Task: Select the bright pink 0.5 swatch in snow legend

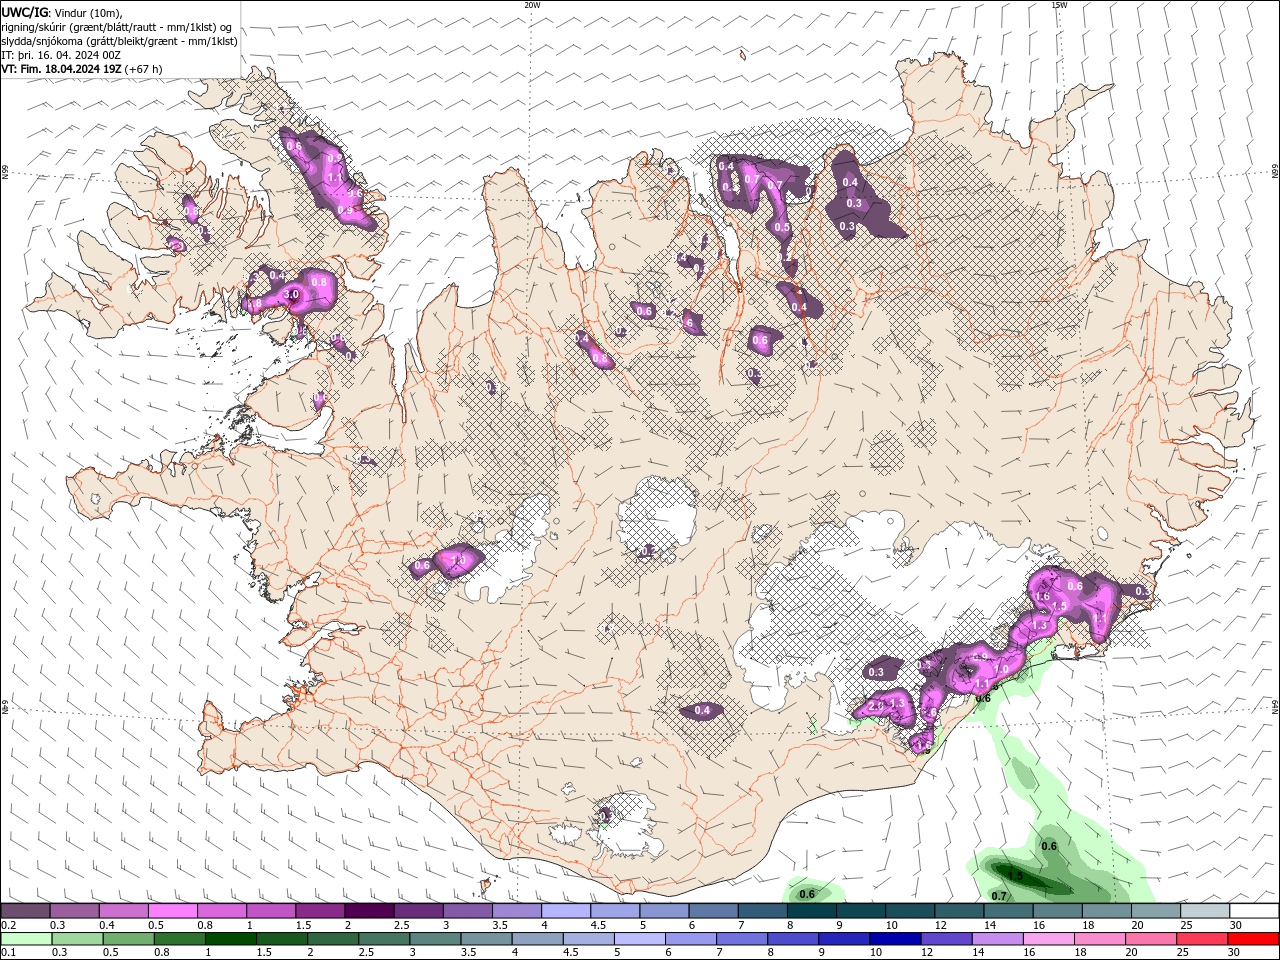Action: tap(172, 911)
